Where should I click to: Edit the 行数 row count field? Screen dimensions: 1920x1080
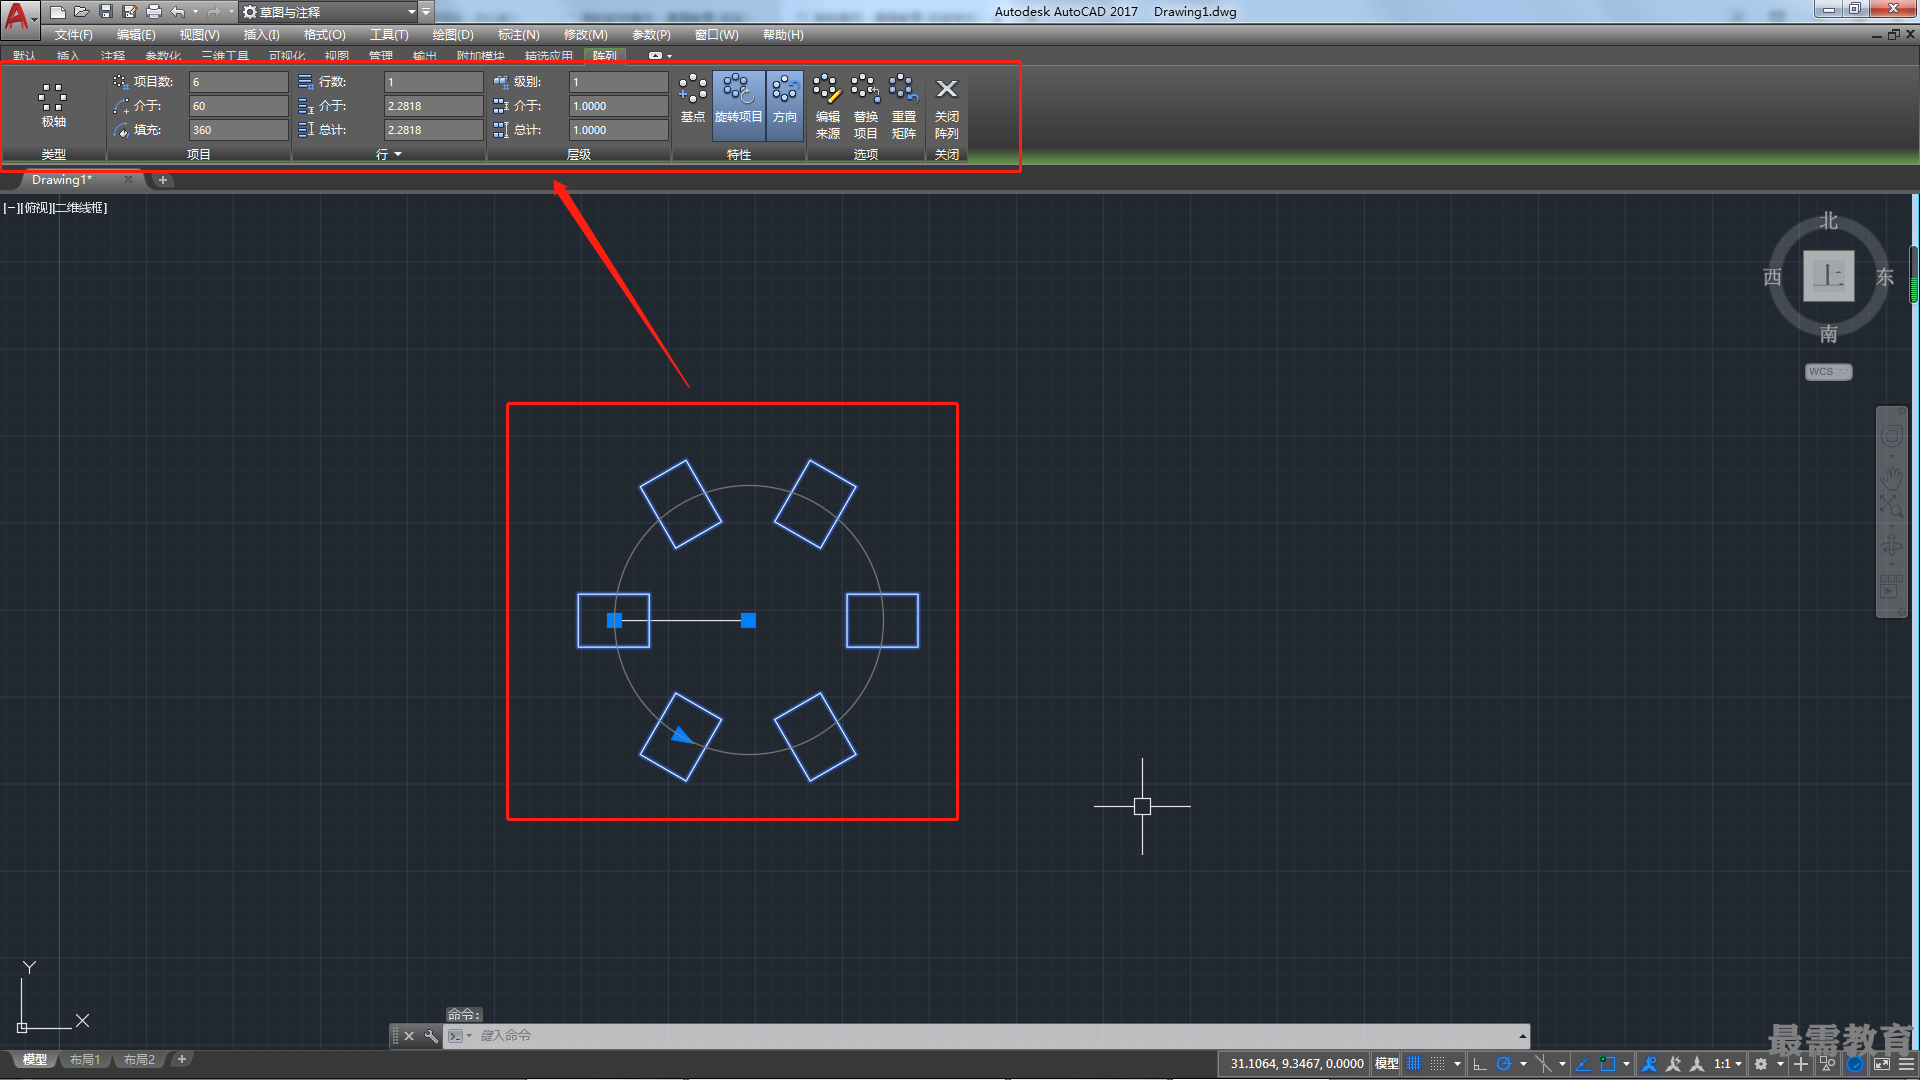433,82
